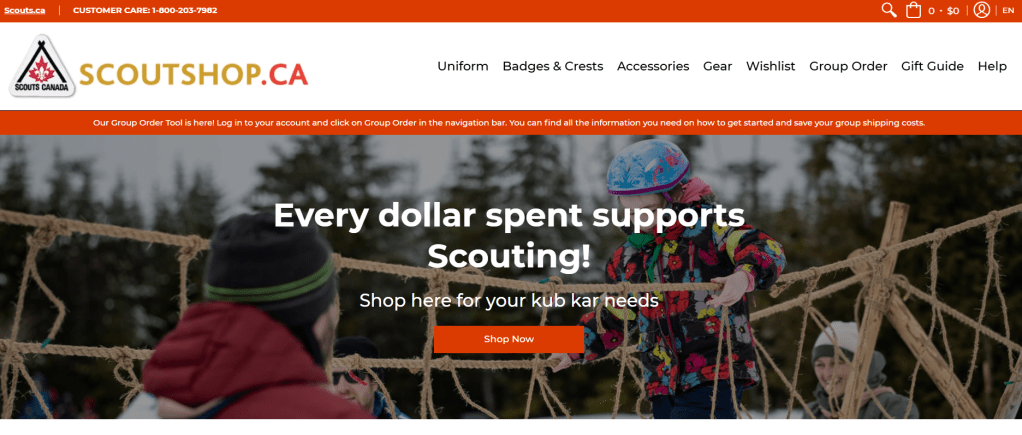Viewport: 1022px width, 435px height.
Task: Open the shopping bag cart icon
Action: point(913,10)
